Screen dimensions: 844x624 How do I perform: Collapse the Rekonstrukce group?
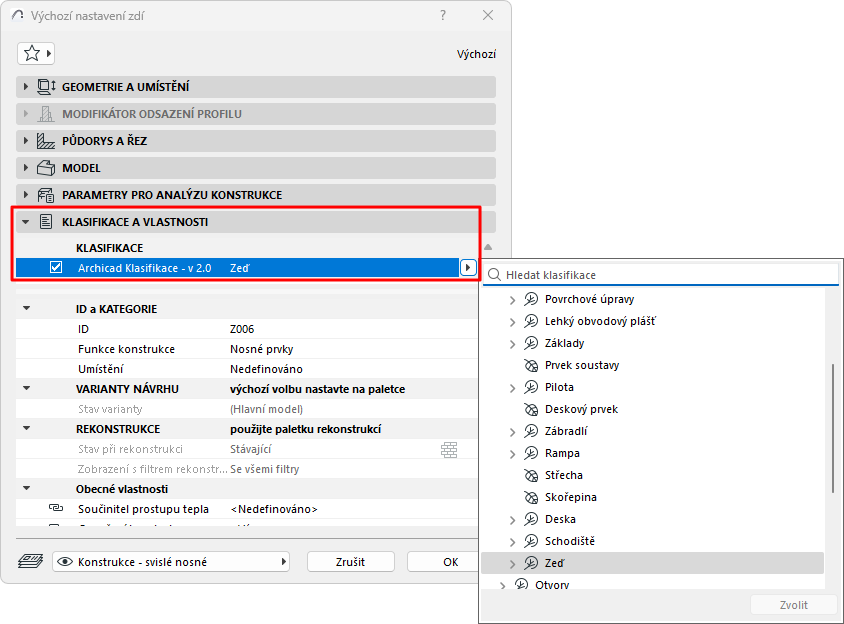[26, 429]
